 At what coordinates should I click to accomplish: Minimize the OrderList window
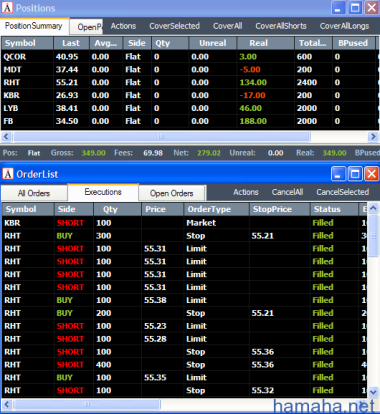[338, 174]
